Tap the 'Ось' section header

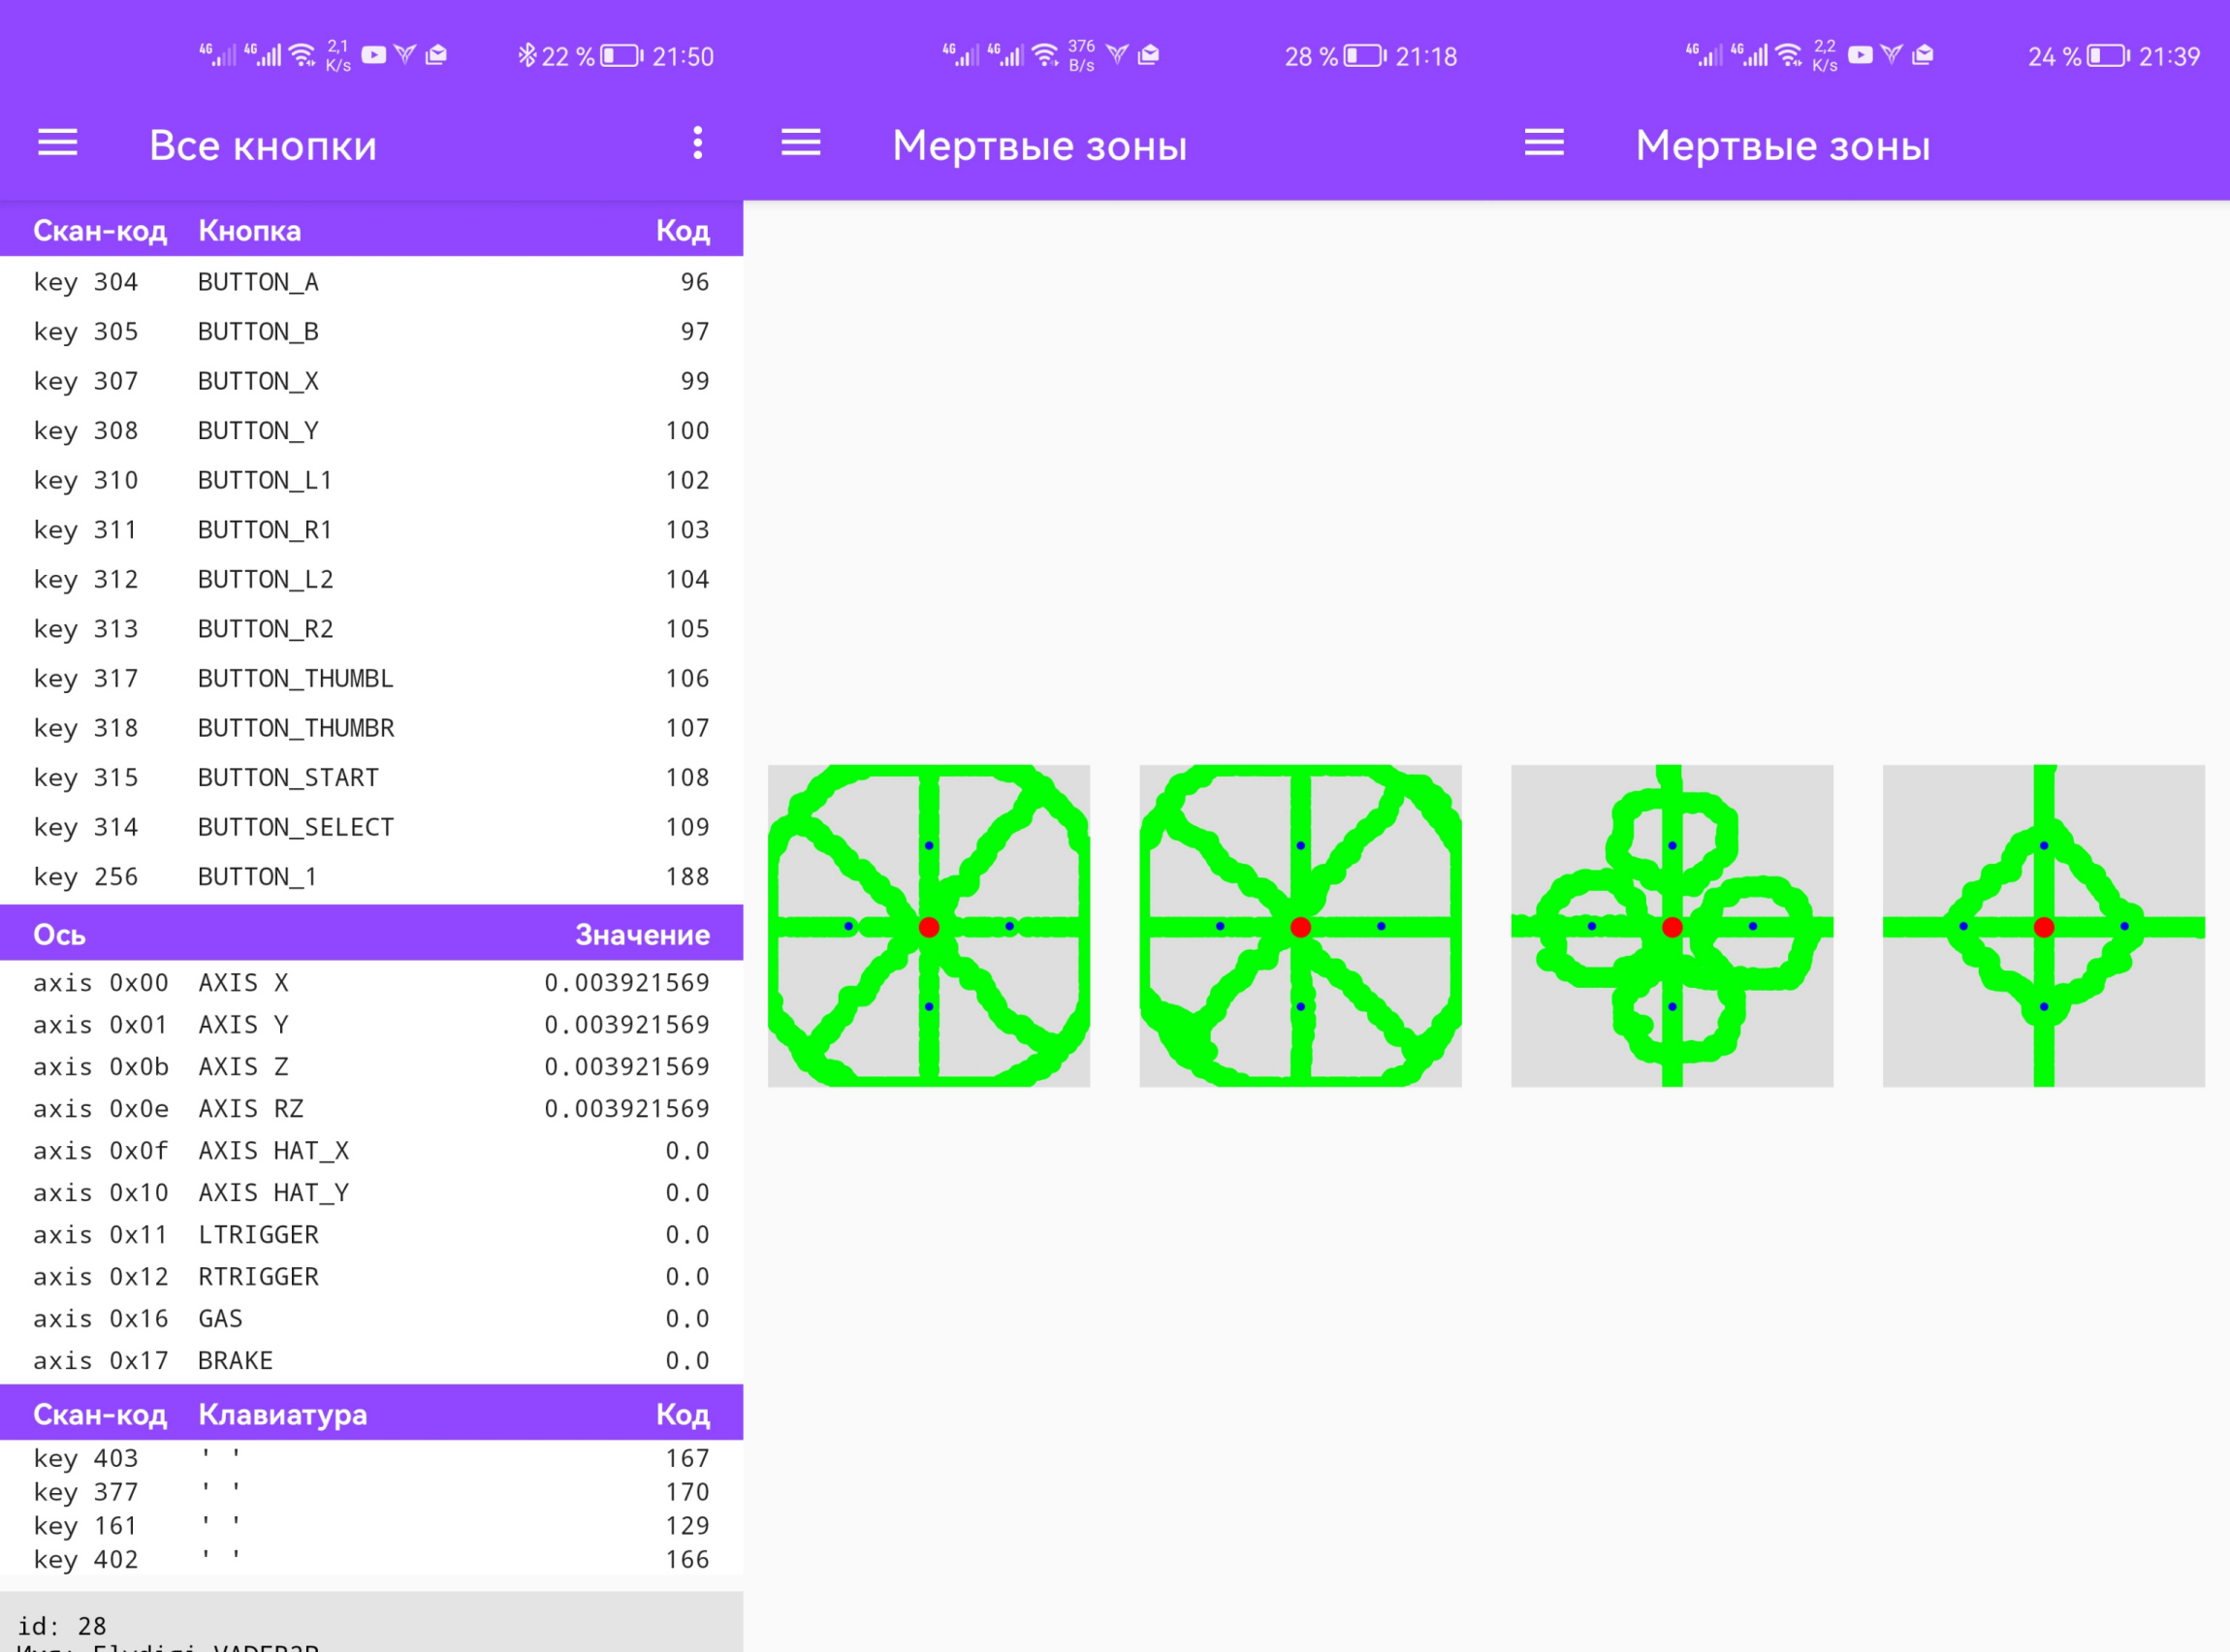click(x=60, y=934)
